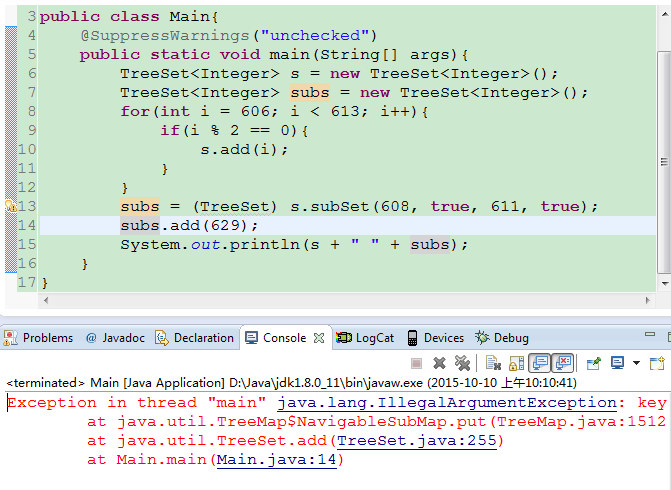This screenshot has width=671, height=490.
Task: Click the Declaration tab icon
Action: pos(162,338)
